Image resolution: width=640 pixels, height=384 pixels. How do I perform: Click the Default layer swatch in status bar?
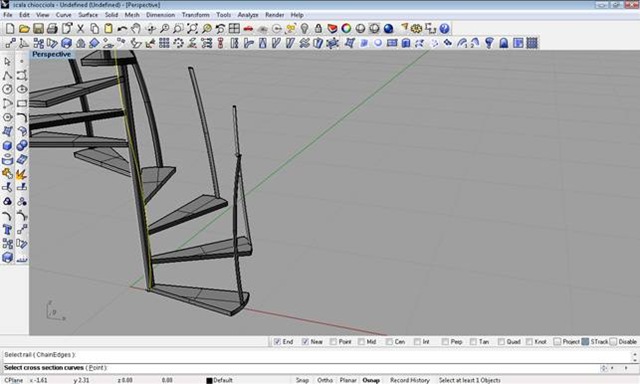[x=209, y=380]
